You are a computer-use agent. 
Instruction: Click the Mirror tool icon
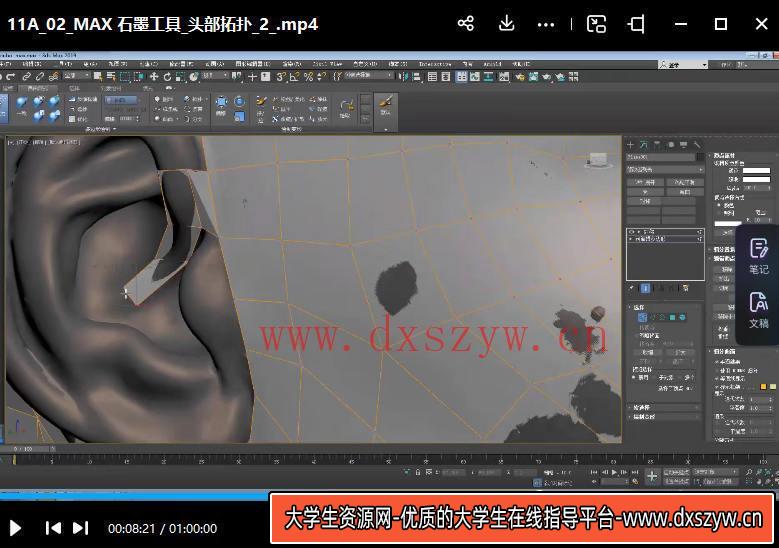(x=403, y=77)
